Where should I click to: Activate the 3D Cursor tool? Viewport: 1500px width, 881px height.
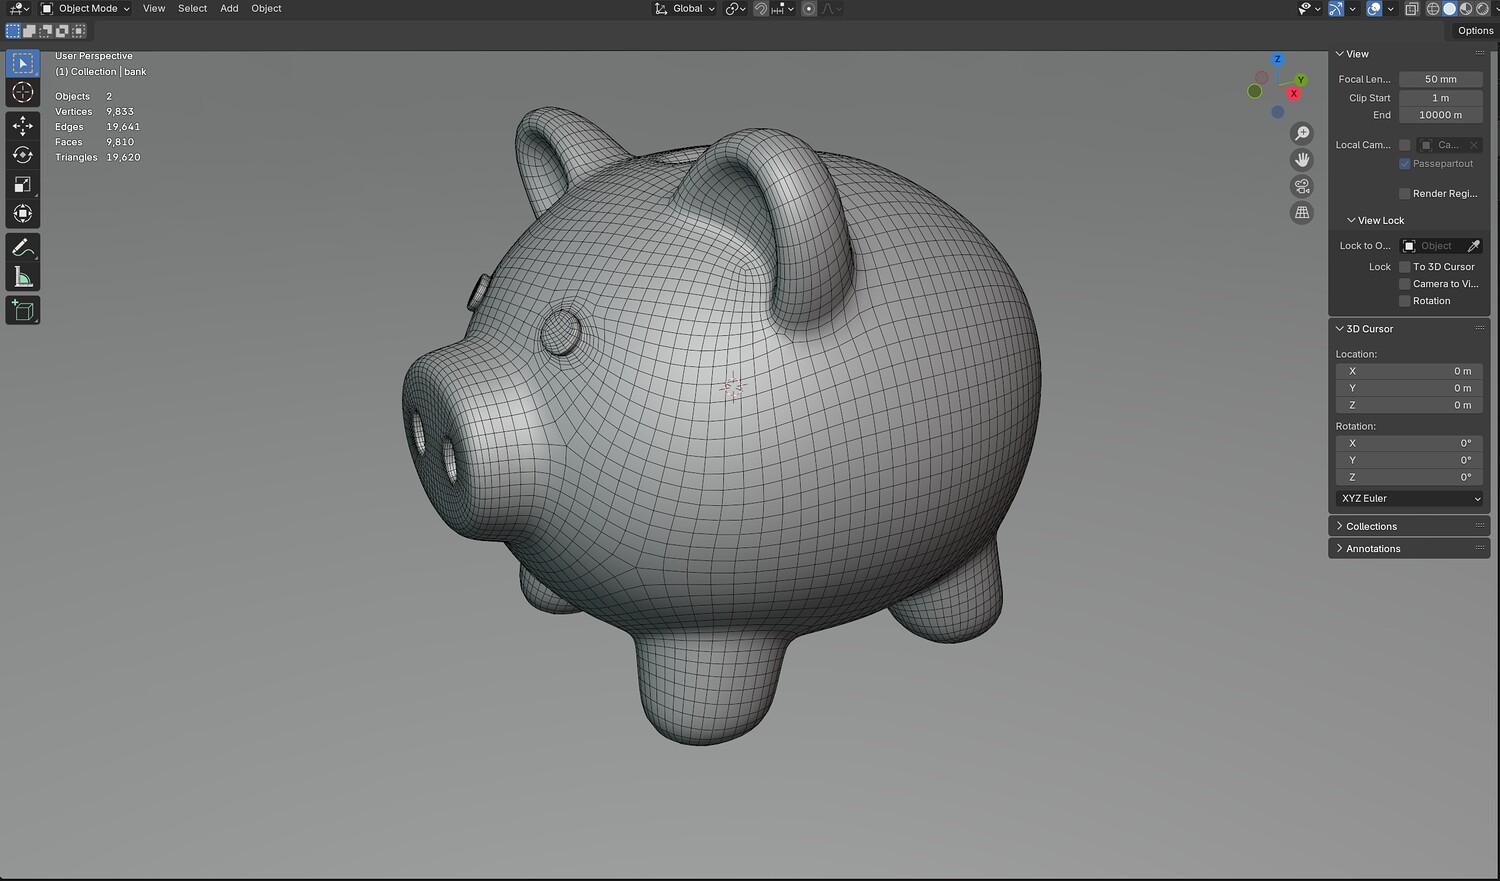[22, 93]
